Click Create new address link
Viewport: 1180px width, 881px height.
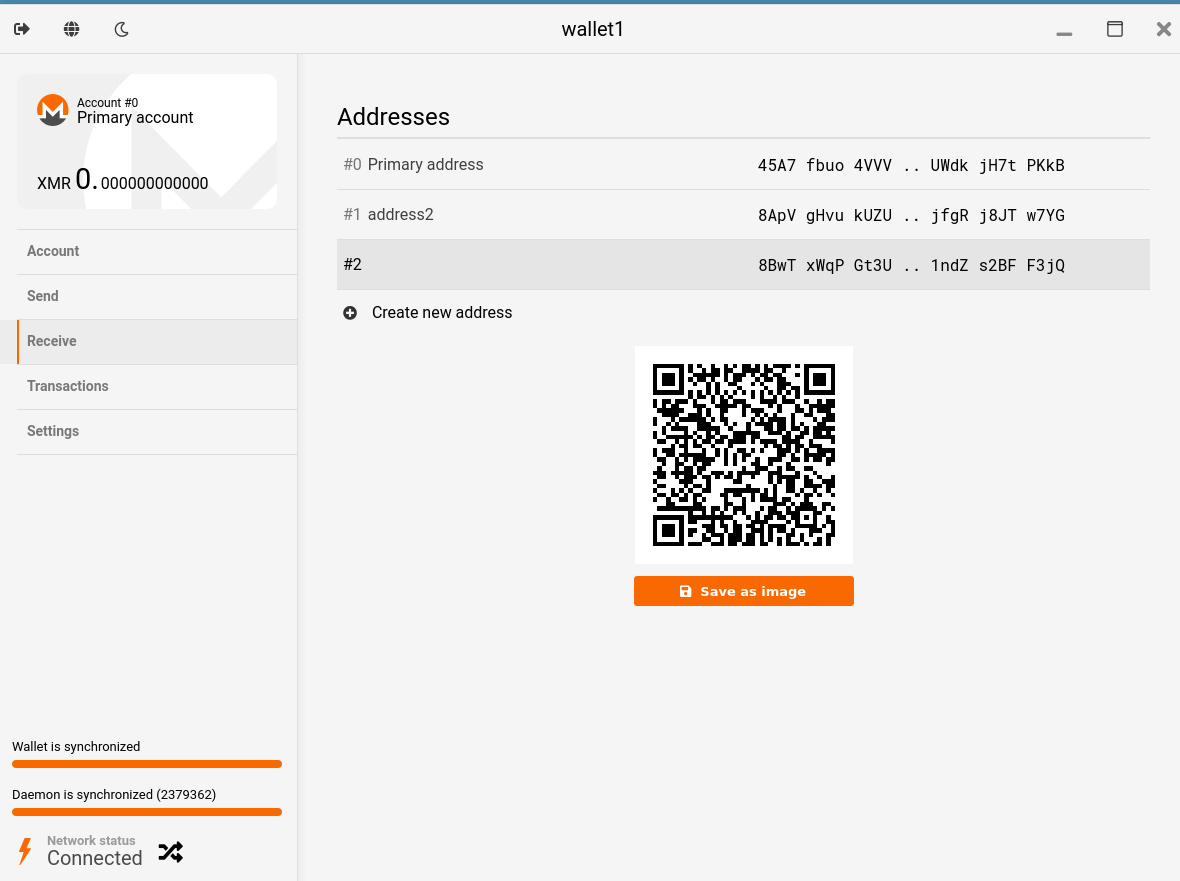click(x=442, y=313)
